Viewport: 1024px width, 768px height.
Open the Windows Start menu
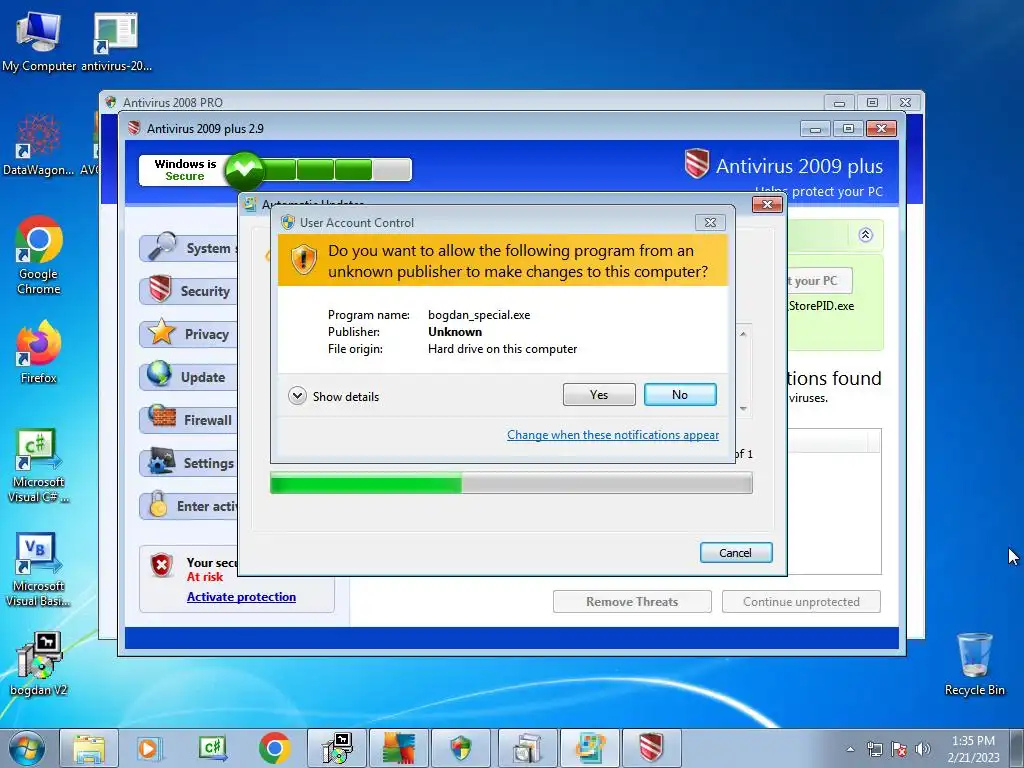(27, 748)
